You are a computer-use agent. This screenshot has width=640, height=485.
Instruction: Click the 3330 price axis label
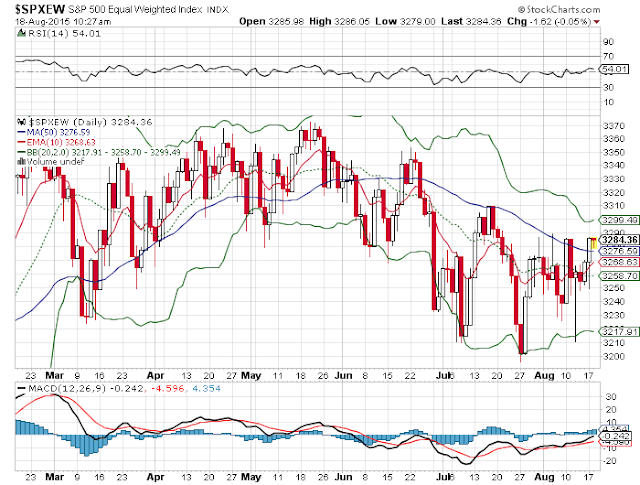pos(613,179)
